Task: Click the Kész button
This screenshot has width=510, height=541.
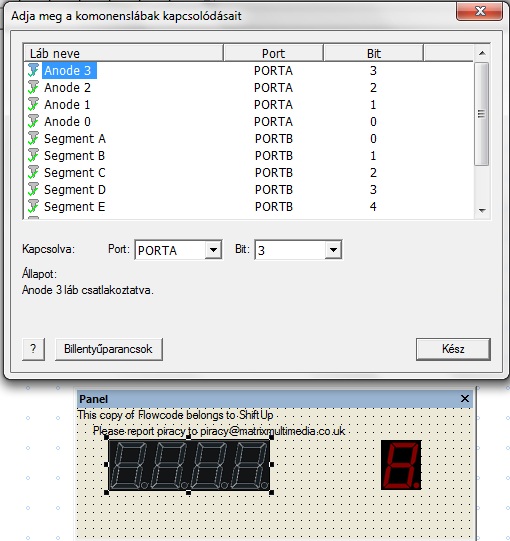Action: point(453,349)
